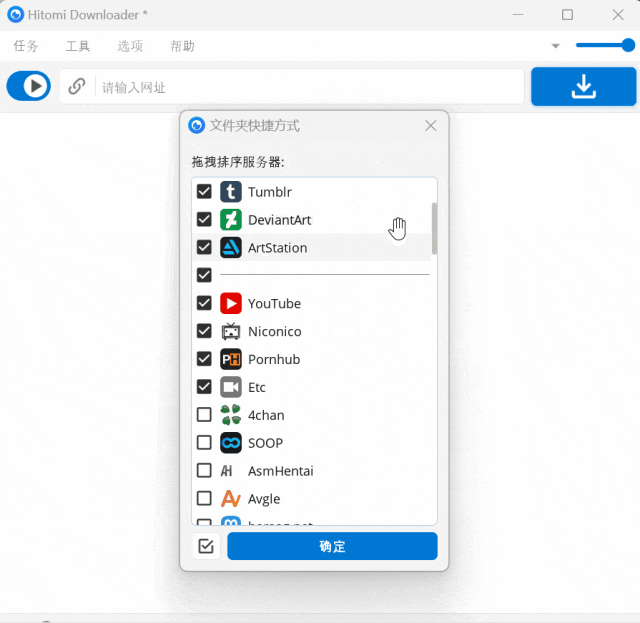The height and width of the screenshot is (623, 640).
Task: Confirm with the 确定 button
Action: 332,546
